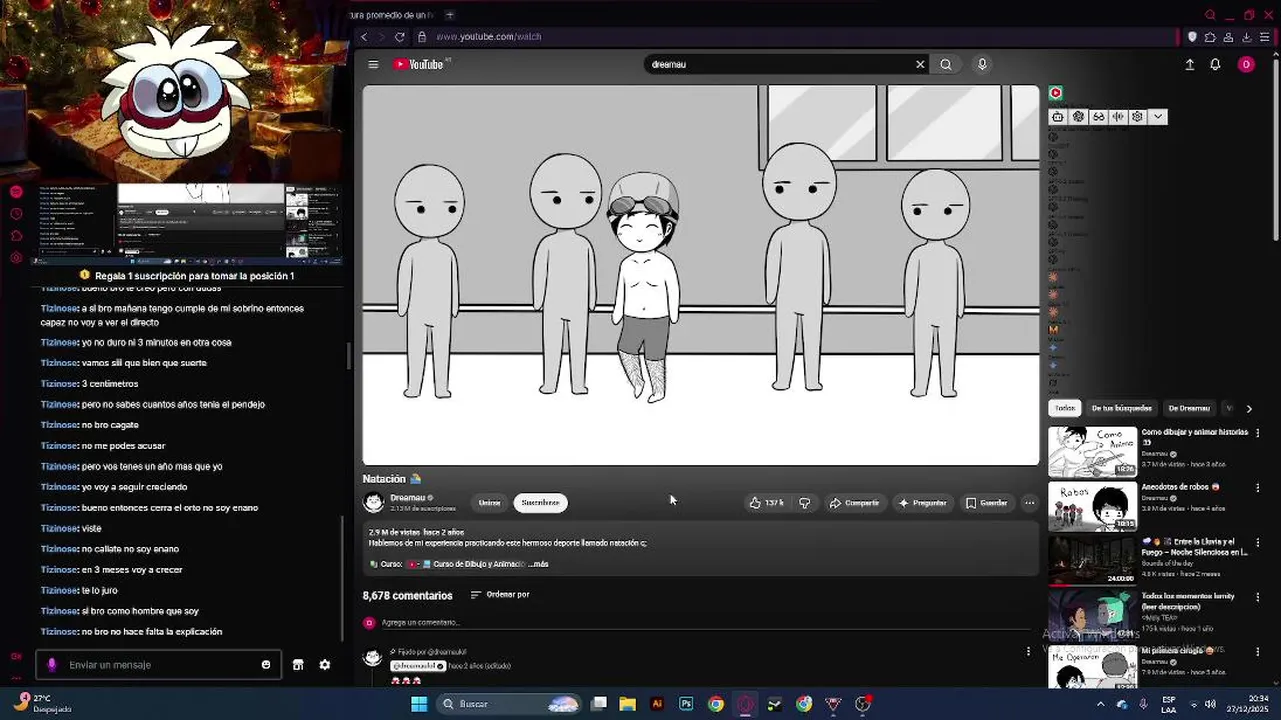The height and width of the screenshot is (720, 1281).
Task: Submit search with the magnifier button
Action: point(946,64)
